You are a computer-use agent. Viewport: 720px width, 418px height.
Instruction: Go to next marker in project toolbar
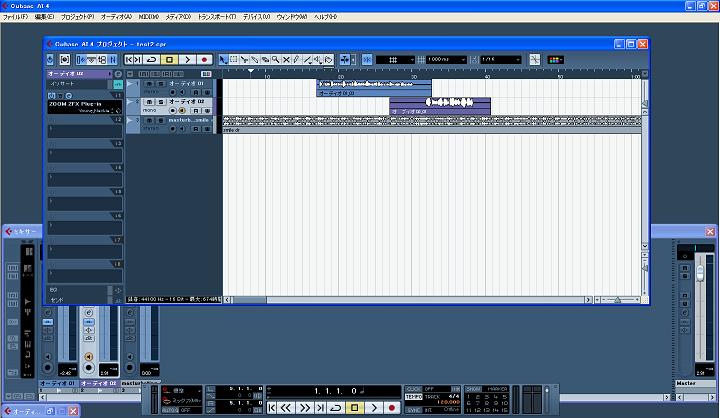pos(138,60)
